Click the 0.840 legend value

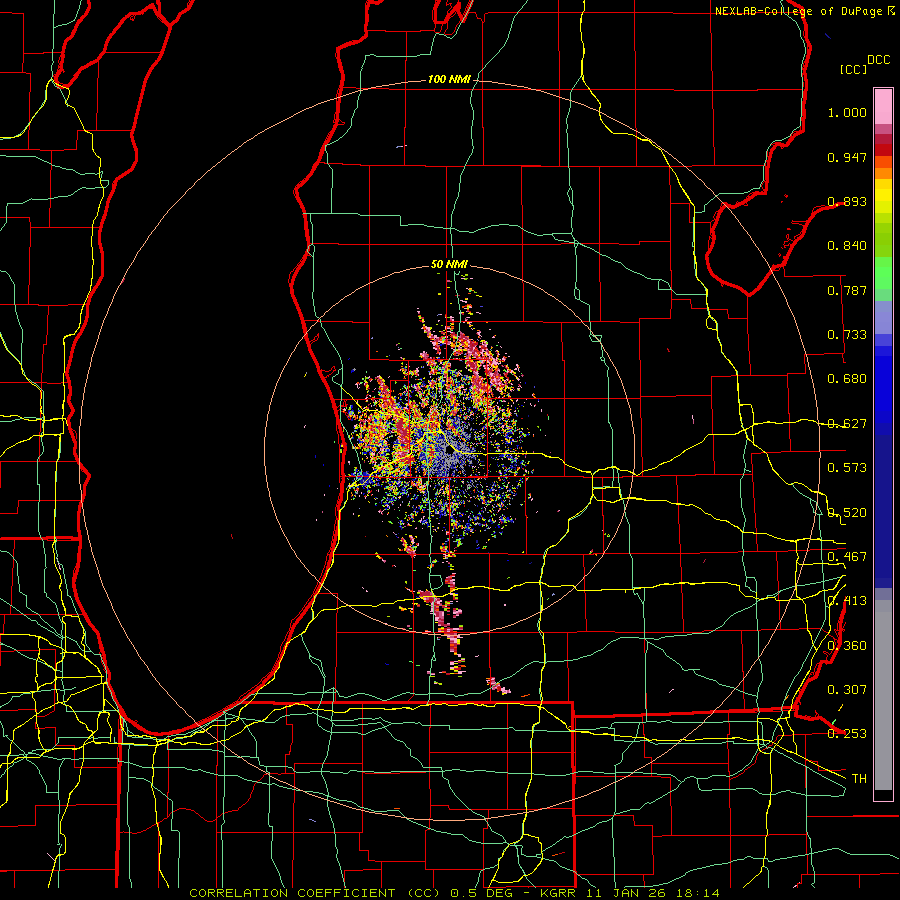click(847, 246)
